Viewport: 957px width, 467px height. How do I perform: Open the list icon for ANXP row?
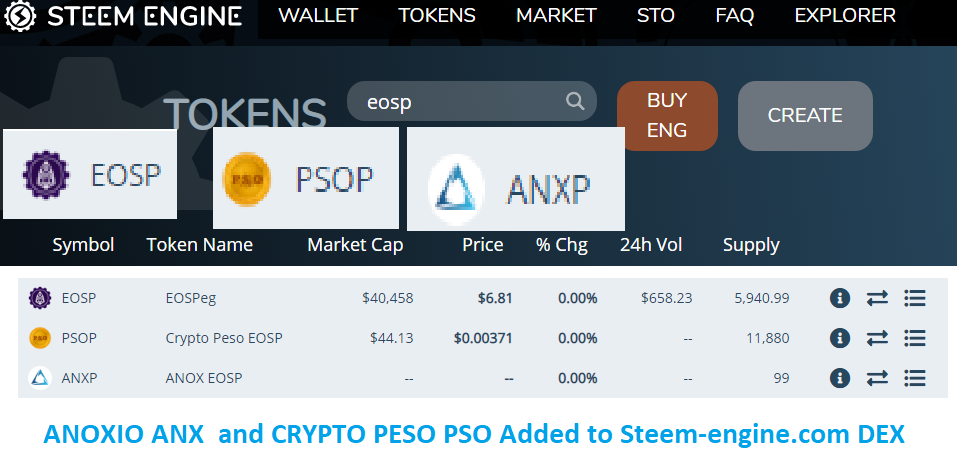click(914, 378)
